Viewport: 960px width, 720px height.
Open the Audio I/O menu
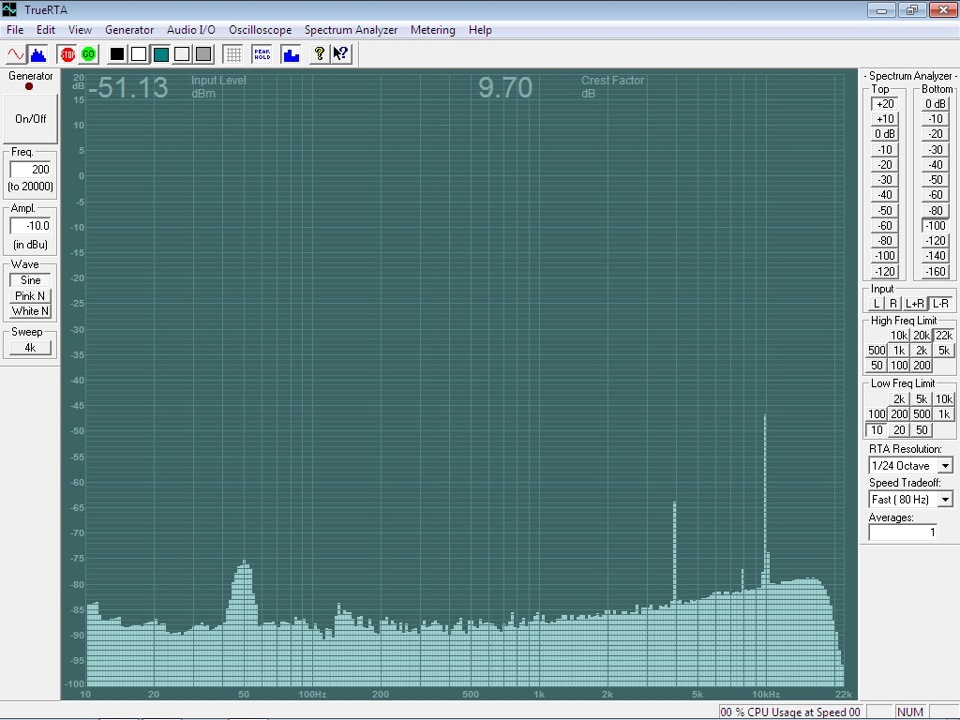[191, 30]
